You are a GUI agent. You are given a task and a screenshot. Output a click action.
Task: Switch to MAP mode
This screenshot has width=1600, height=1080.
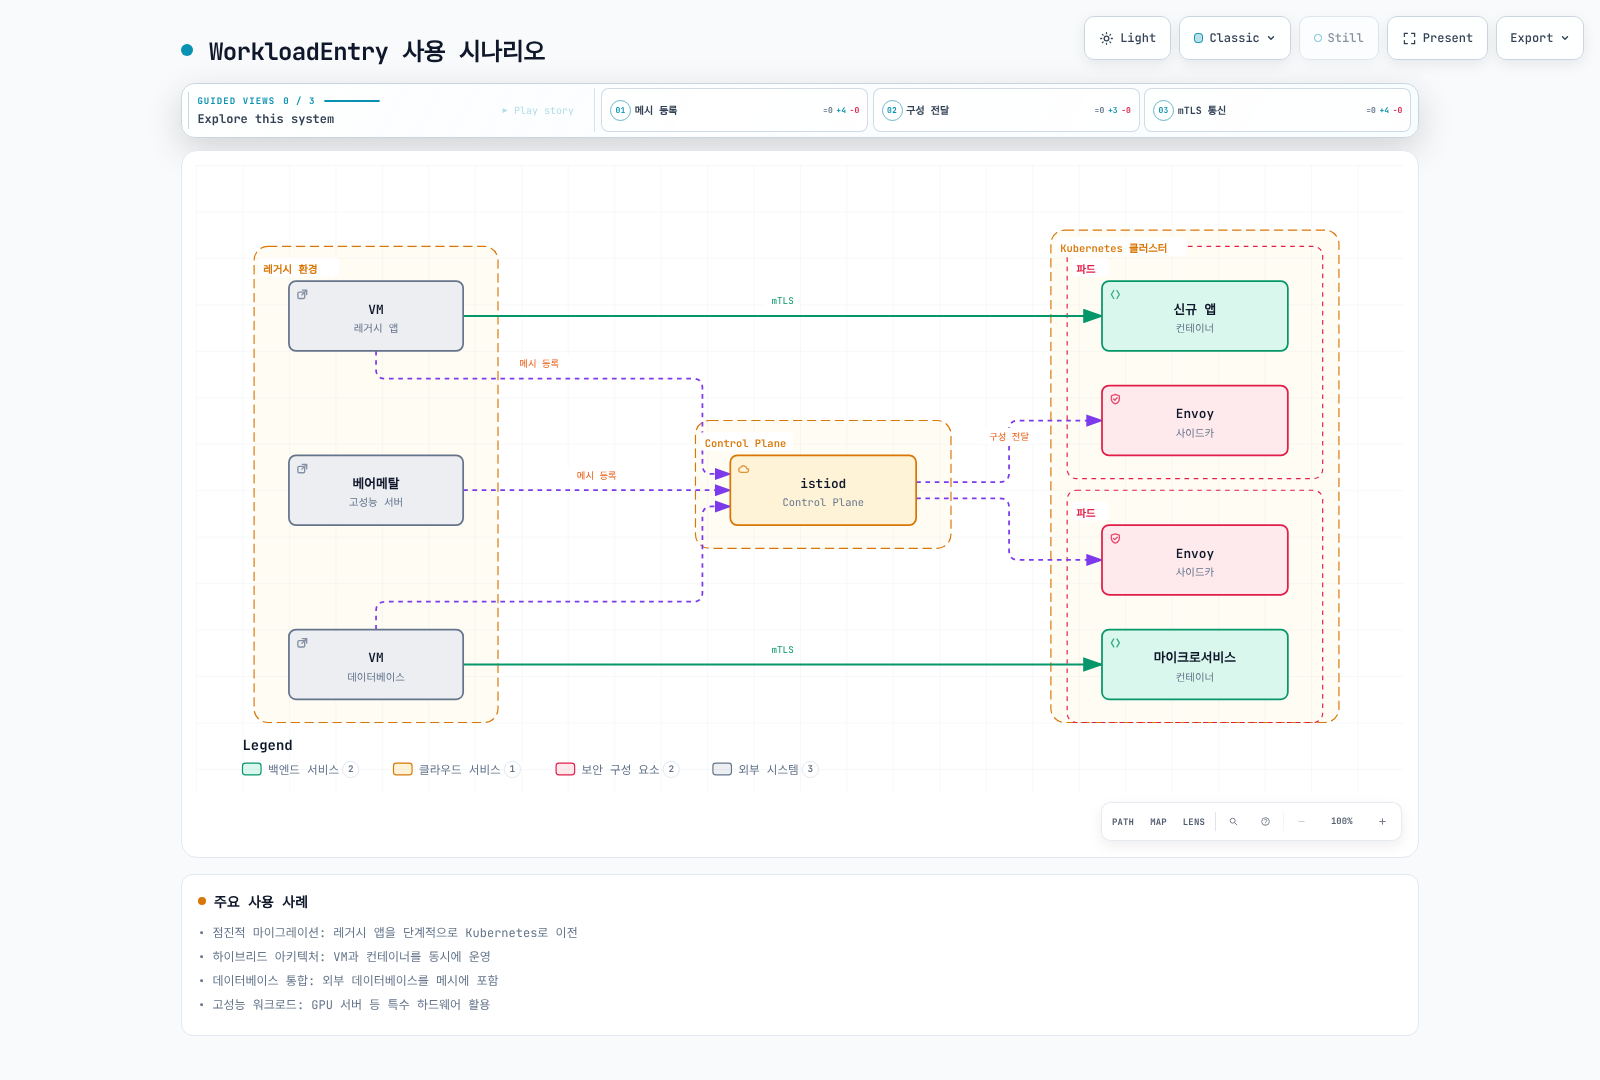[1158, 822]
